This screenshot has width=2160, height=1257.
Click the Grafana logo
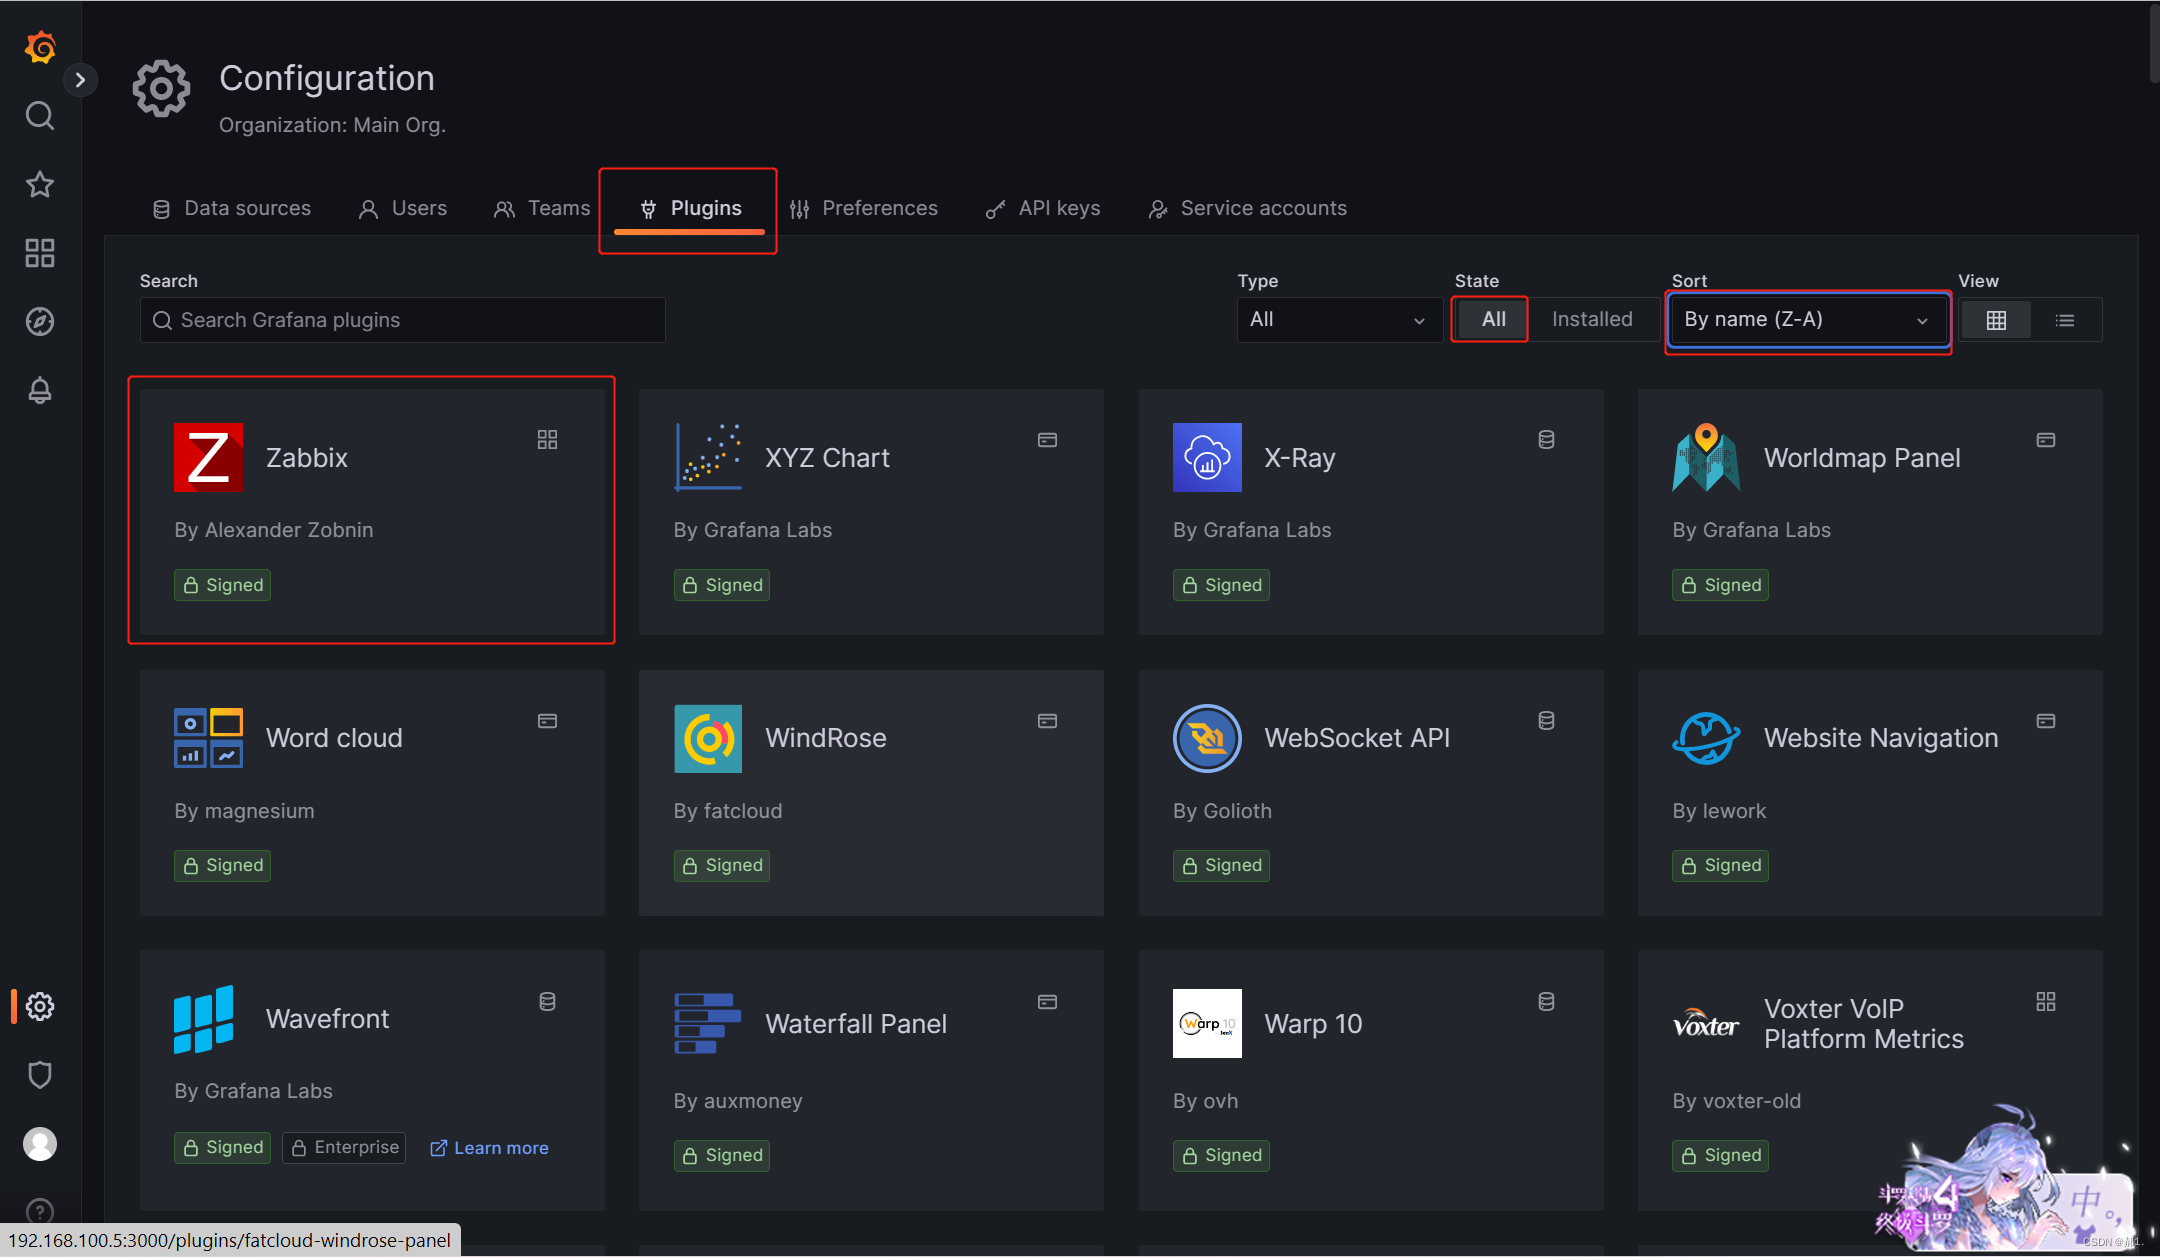coord(39,47)
